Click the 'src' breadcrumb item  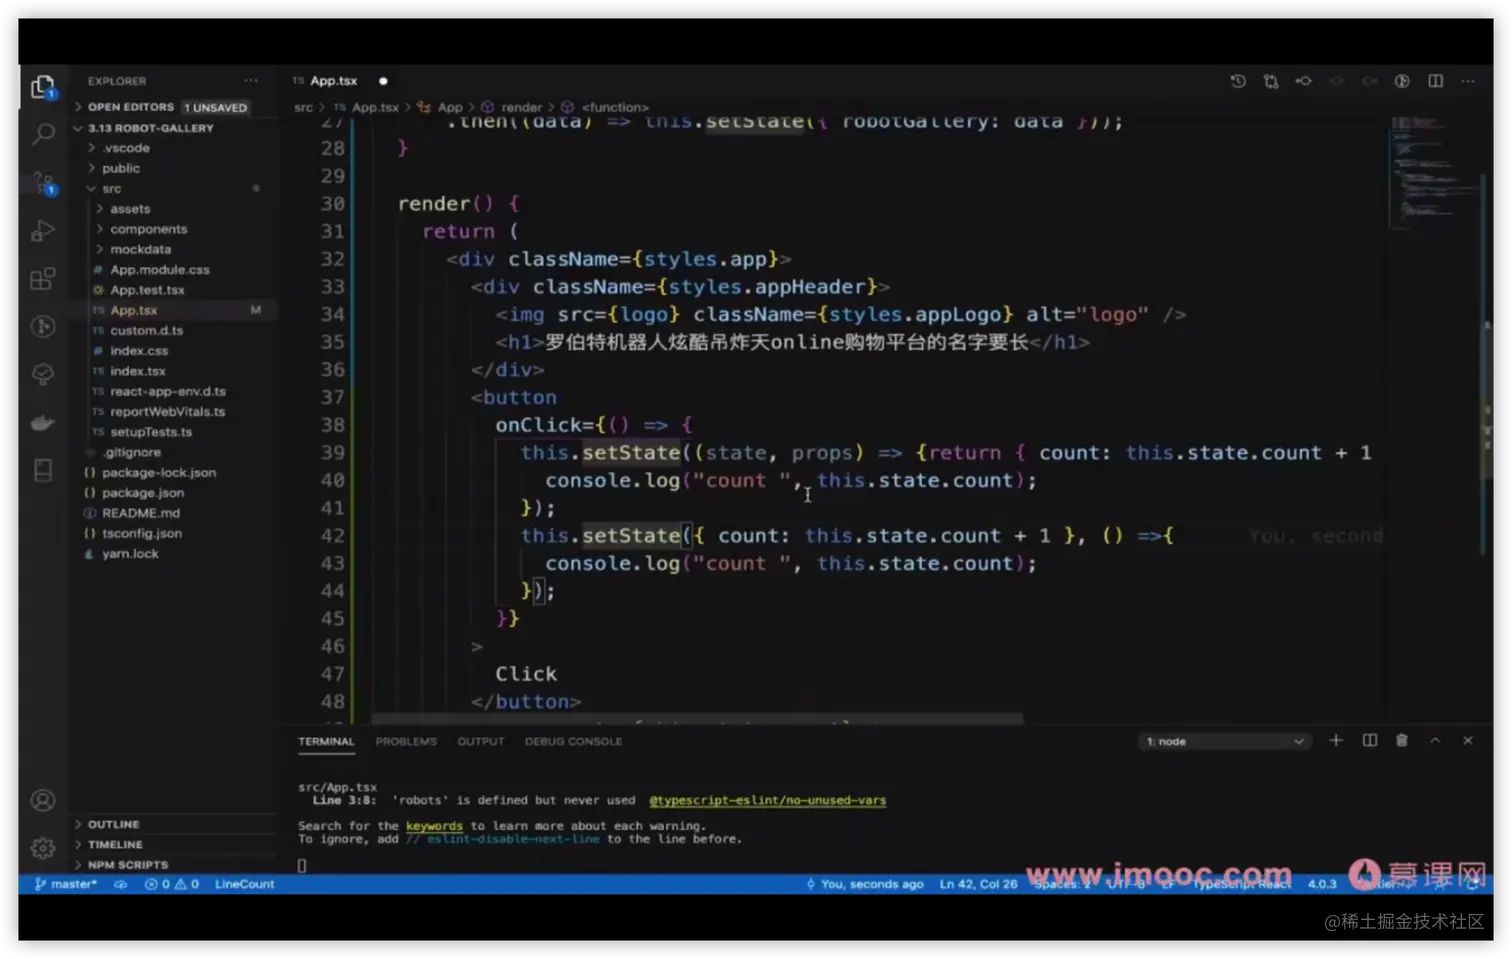click(303, 107)
